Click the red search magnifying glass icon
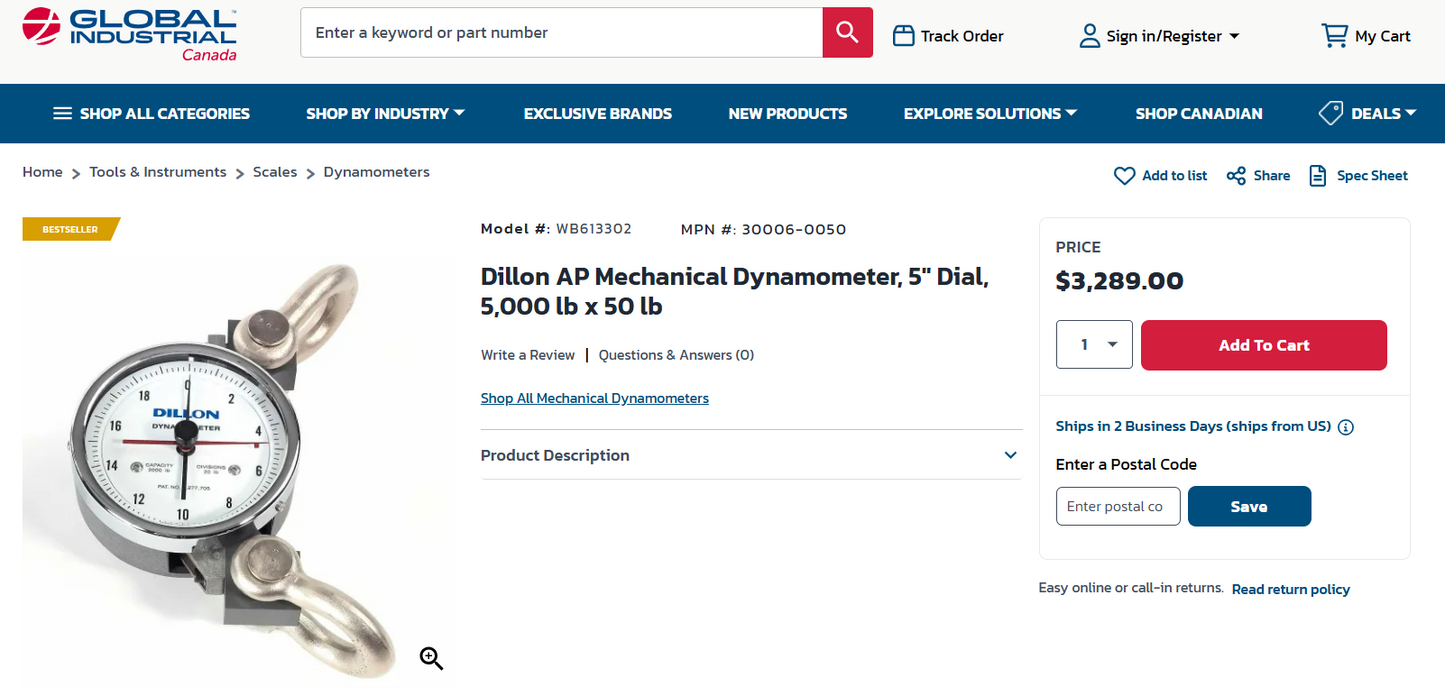The image size is (1445, 696). [846, 32]
